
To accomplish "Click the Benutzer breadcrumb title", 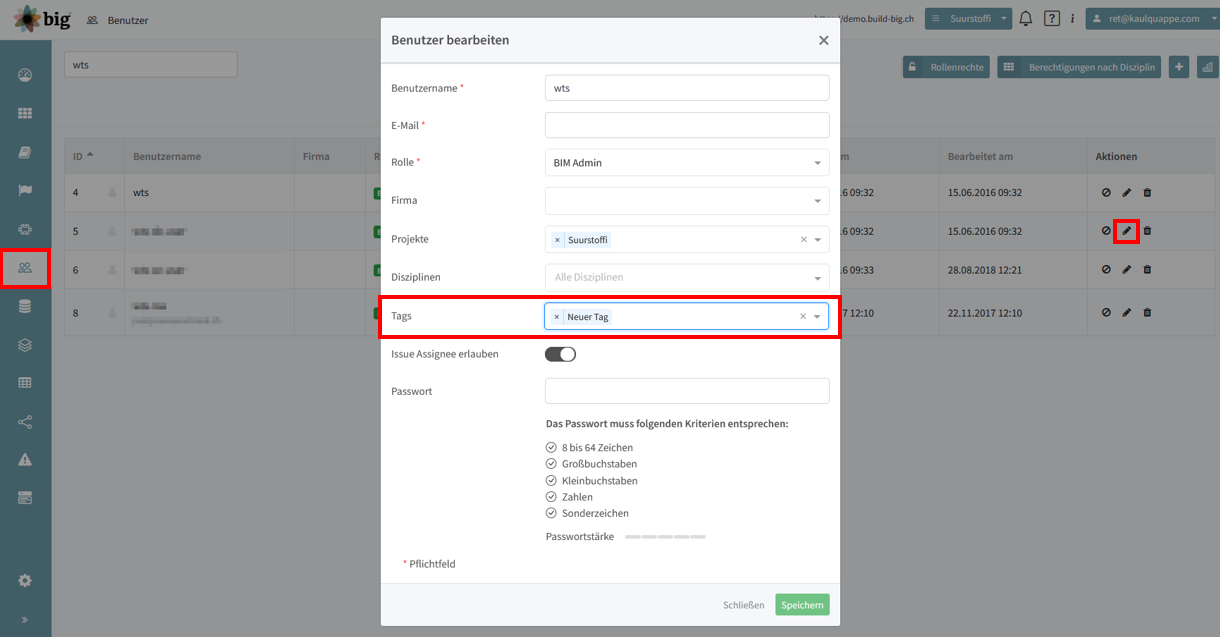I will pyautogui.click(x=128, y=20).
